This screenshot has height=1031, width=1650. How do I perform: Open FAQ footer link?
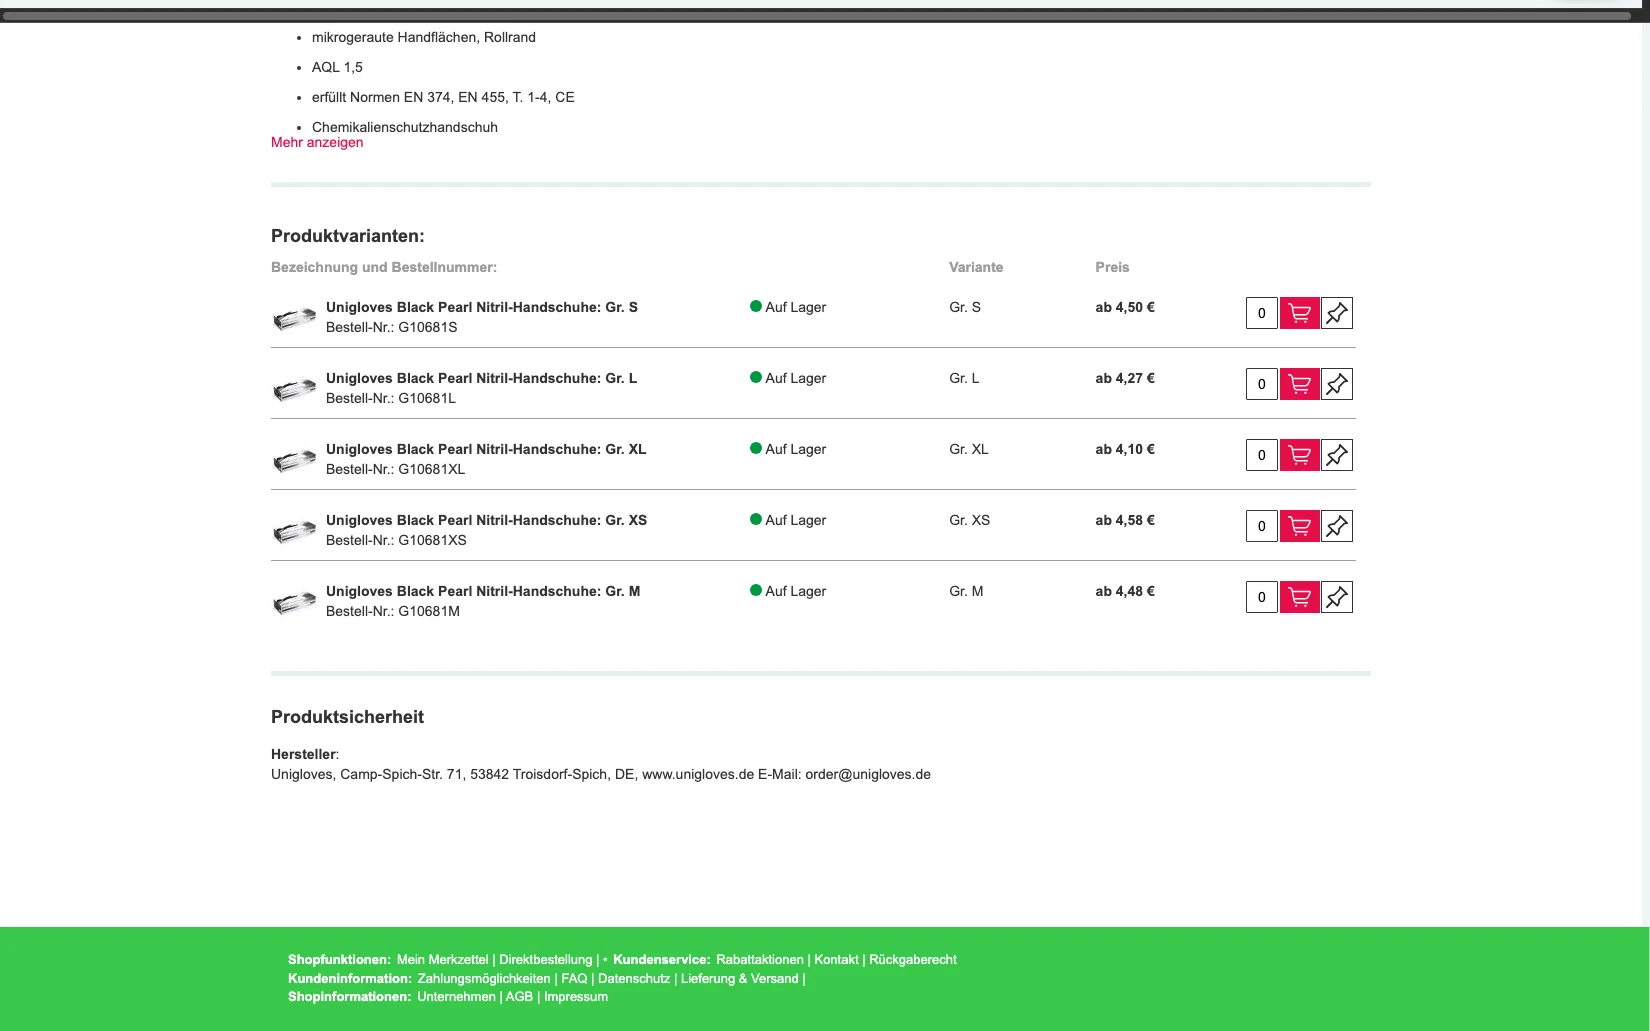coord(574,978)
